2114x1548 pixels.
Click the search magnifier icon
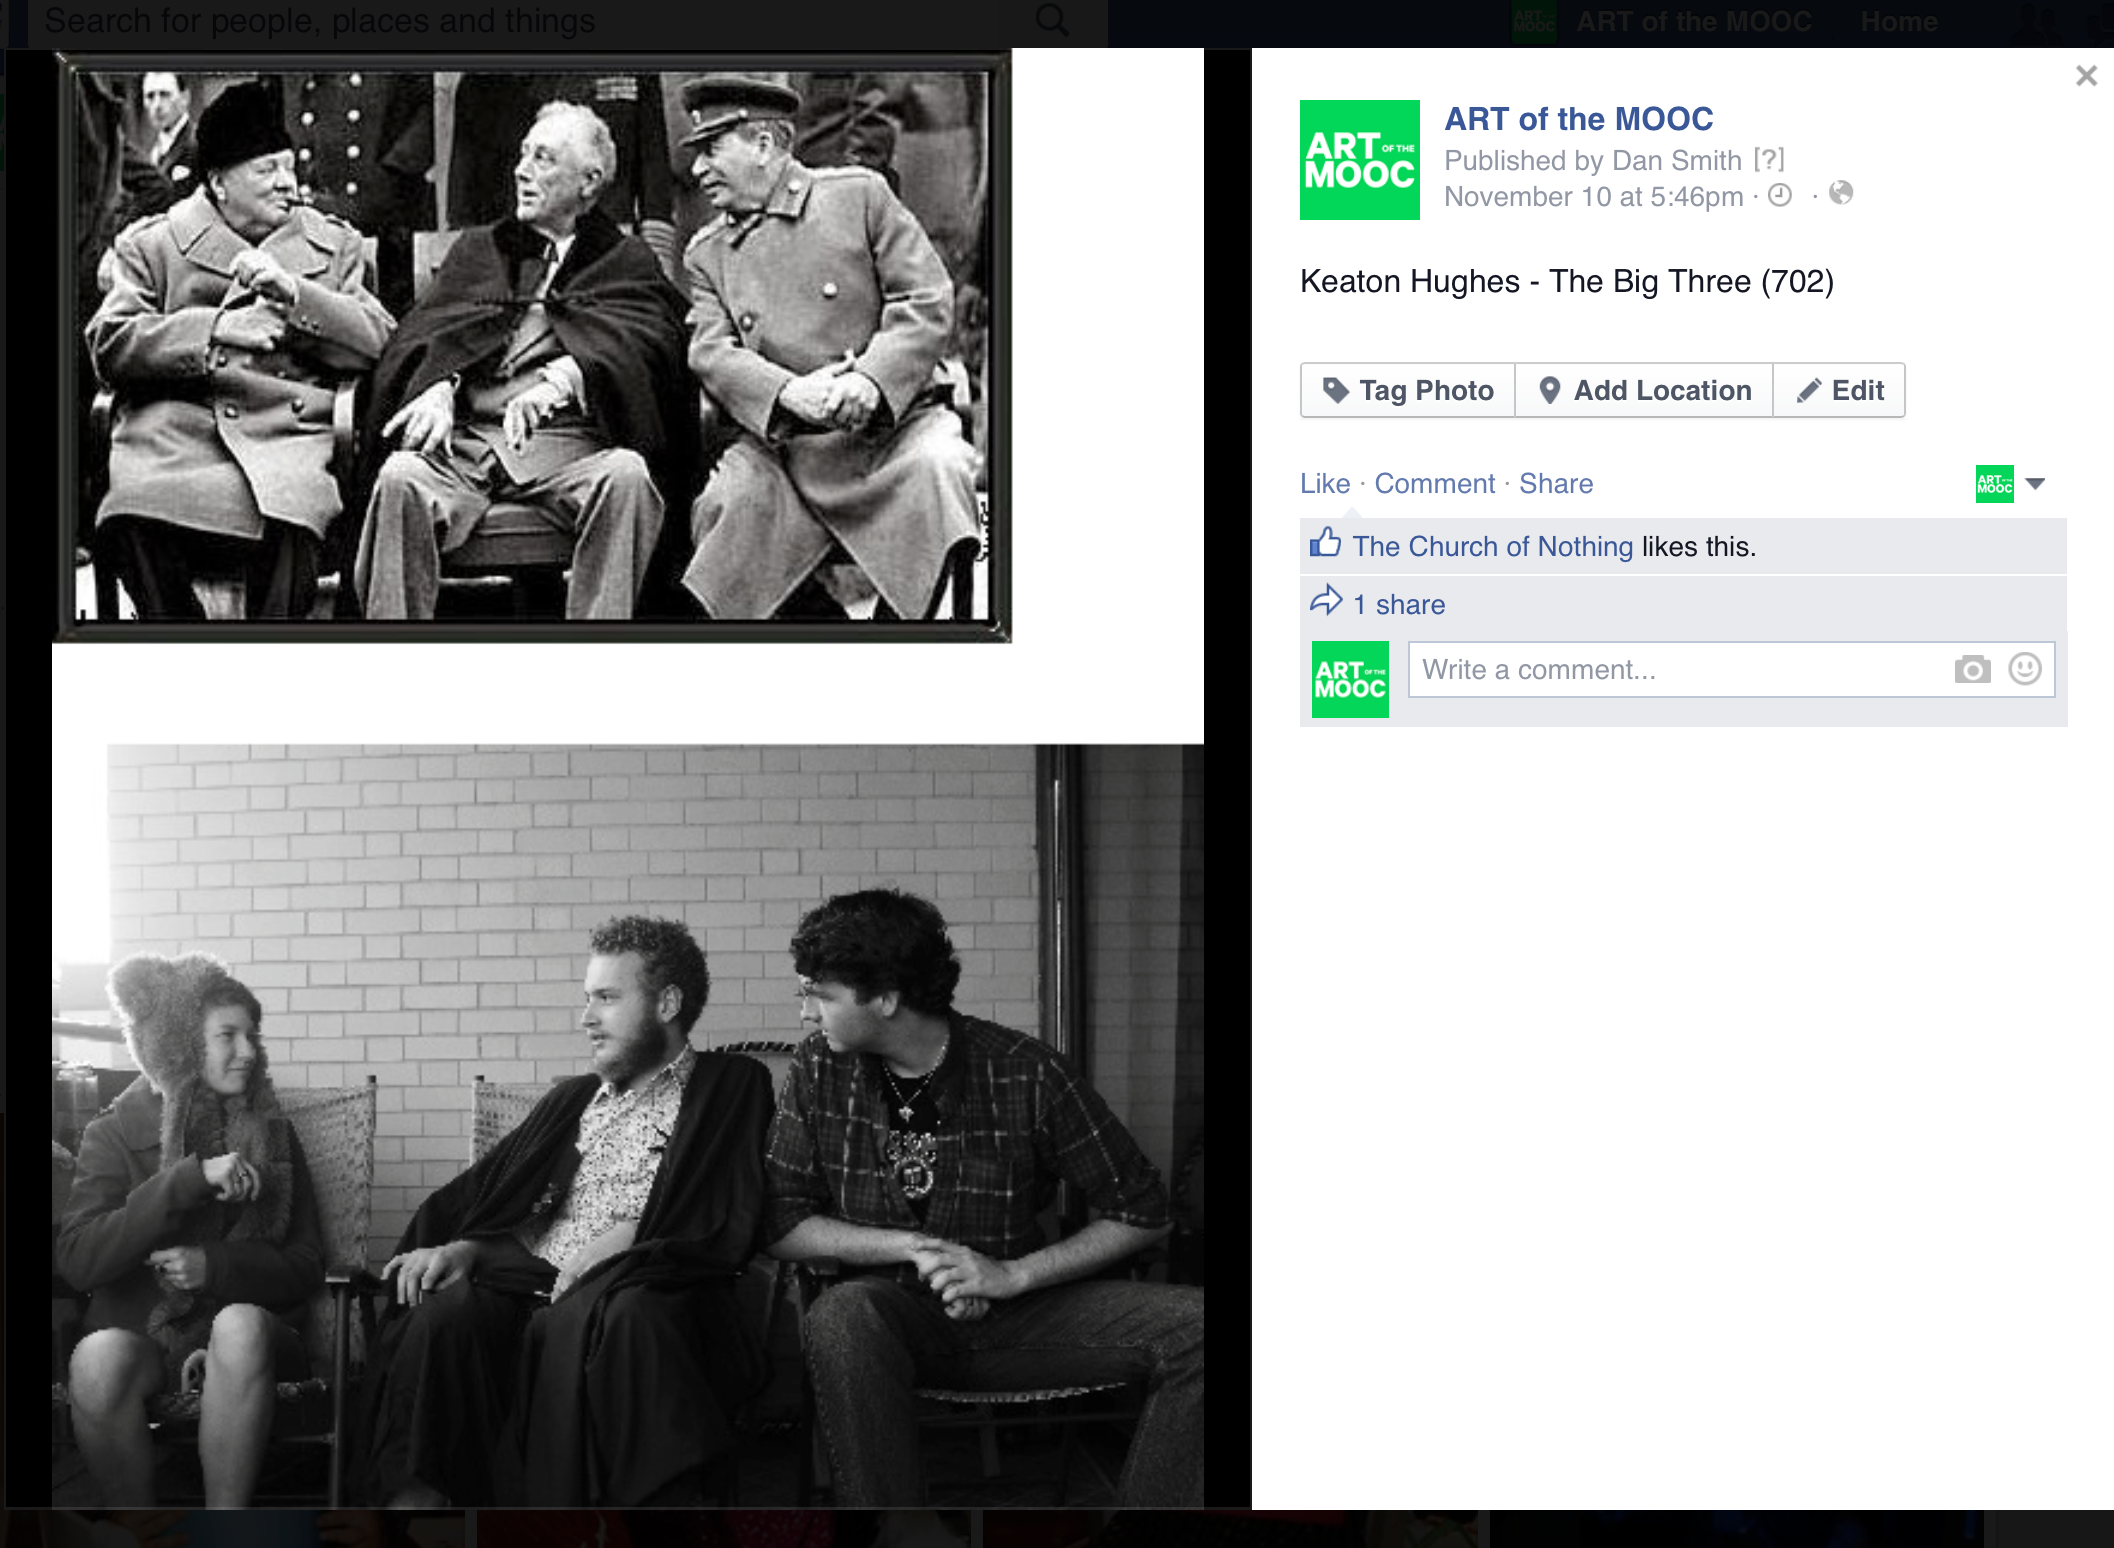tap(1052, 19)
